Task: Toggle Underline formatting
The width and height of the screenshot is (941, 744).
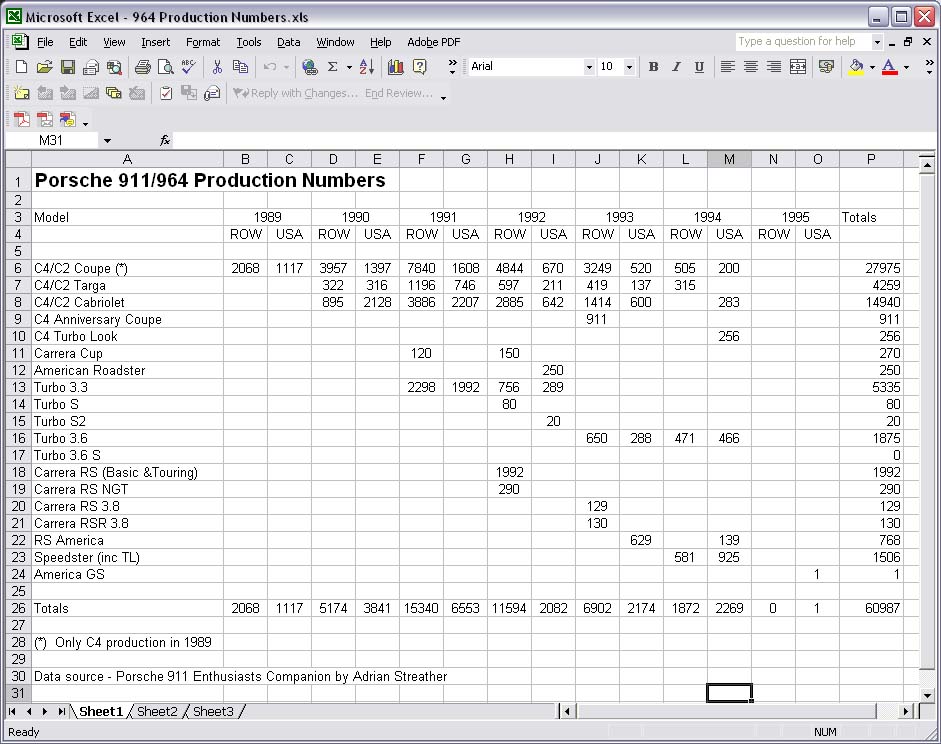Action: tap(699, 67)
